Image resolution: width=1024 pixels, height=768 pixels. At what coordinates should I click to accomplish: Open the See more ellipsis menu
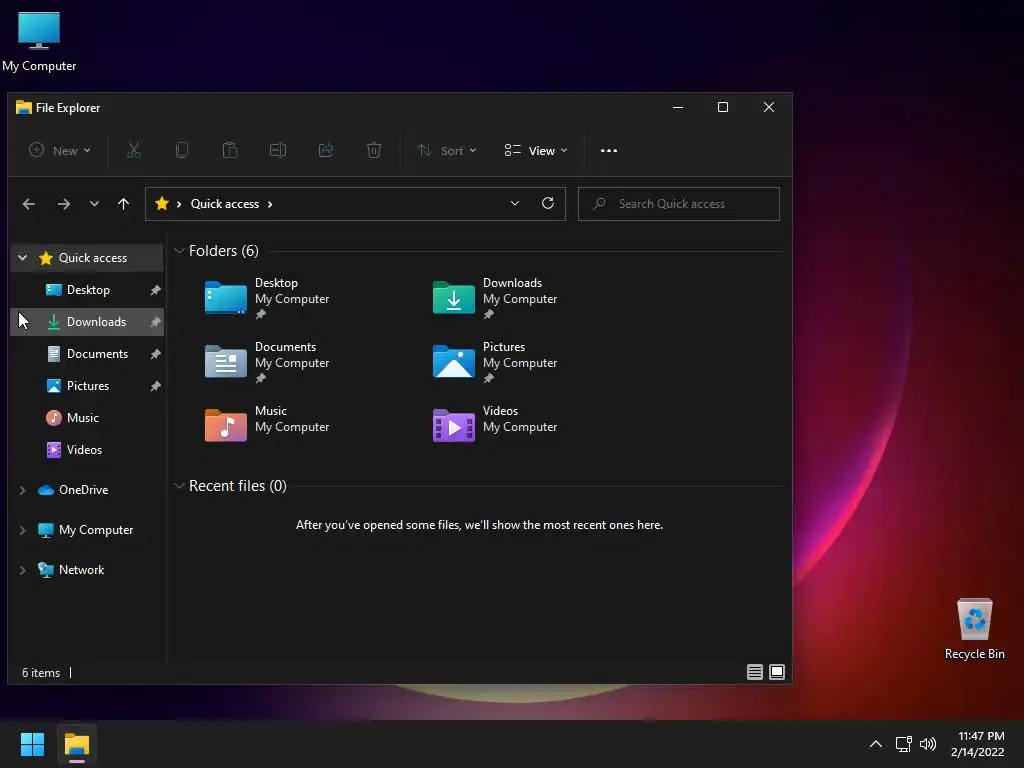tap(609, 150)
